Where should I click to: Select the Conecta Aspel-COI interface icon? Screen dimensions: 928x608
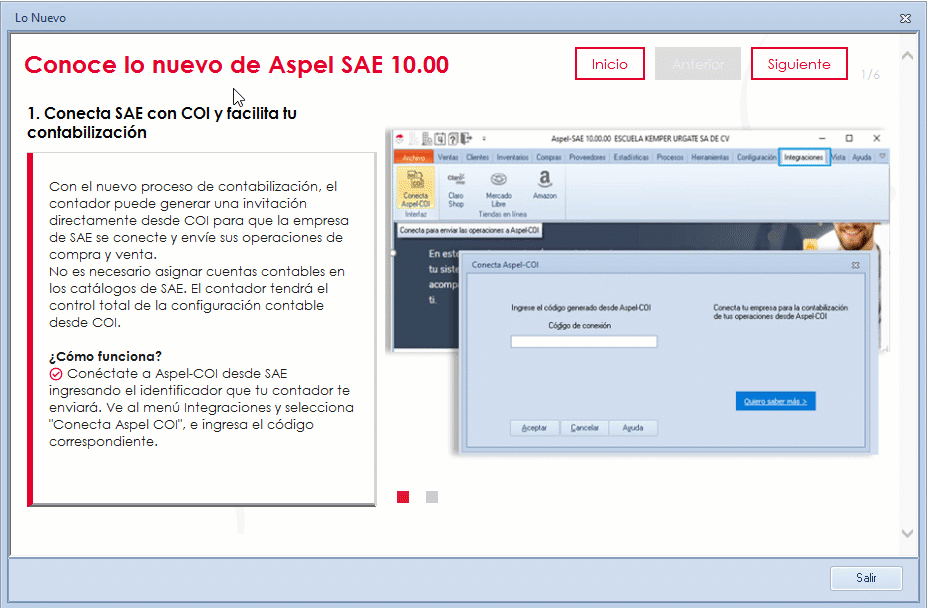pyautogui.click(x=417, y=188)
